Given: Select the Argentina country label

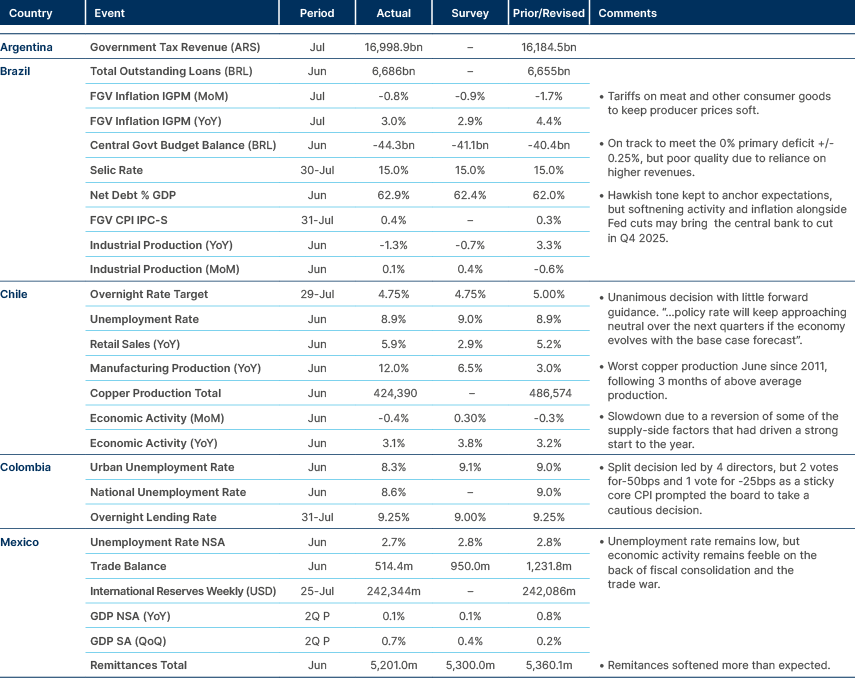Looking at the screenshot, I should point(26,47).
